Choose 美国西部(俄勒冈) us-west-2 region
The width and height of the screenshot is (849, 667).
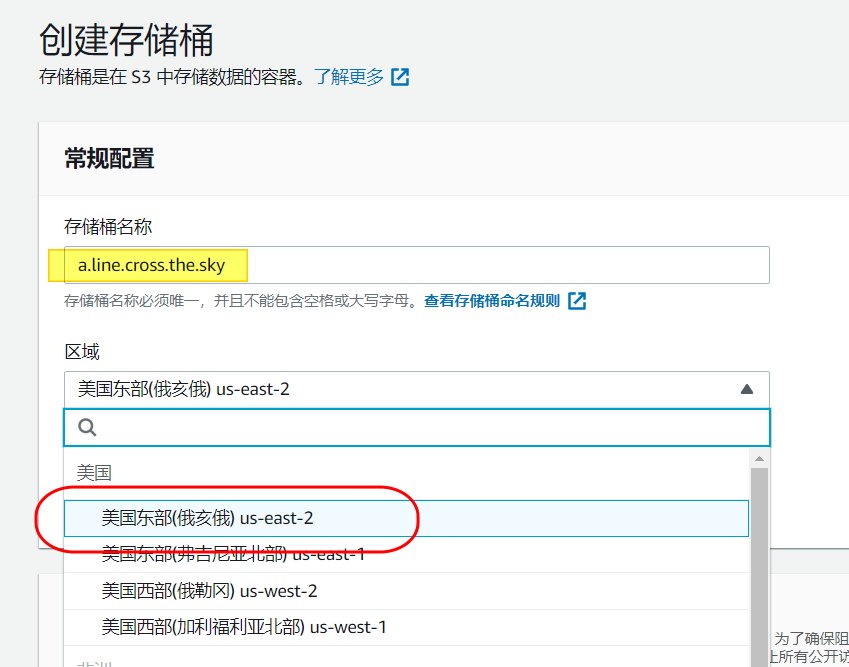coord(209,591)
